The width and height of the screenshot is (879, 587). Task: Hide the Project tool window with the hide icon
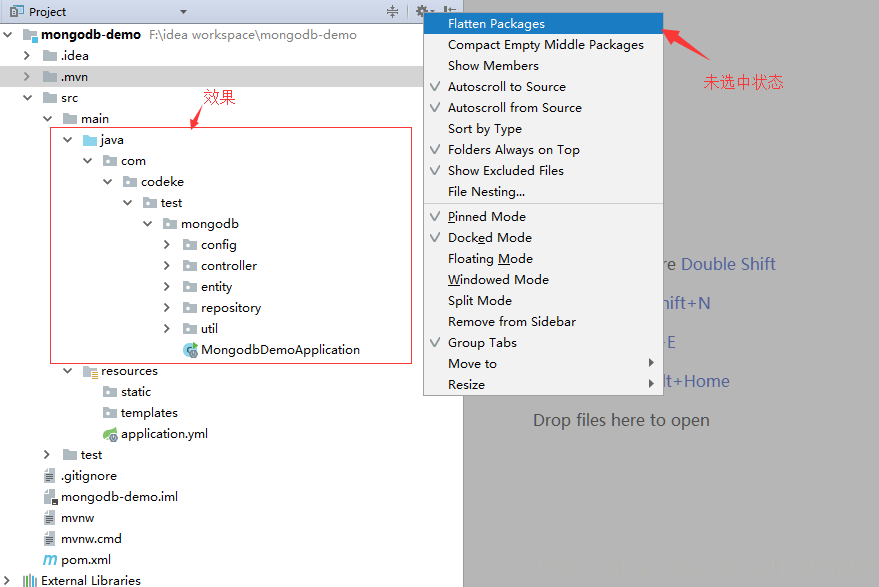(x=450, y=9)
